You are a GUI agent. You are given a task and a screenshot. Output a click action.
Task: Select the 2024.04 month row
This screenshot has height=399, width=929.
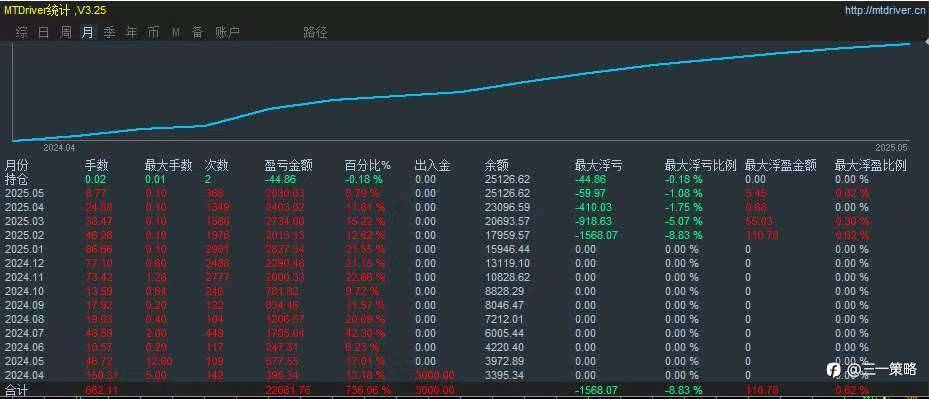pos(464,376)
